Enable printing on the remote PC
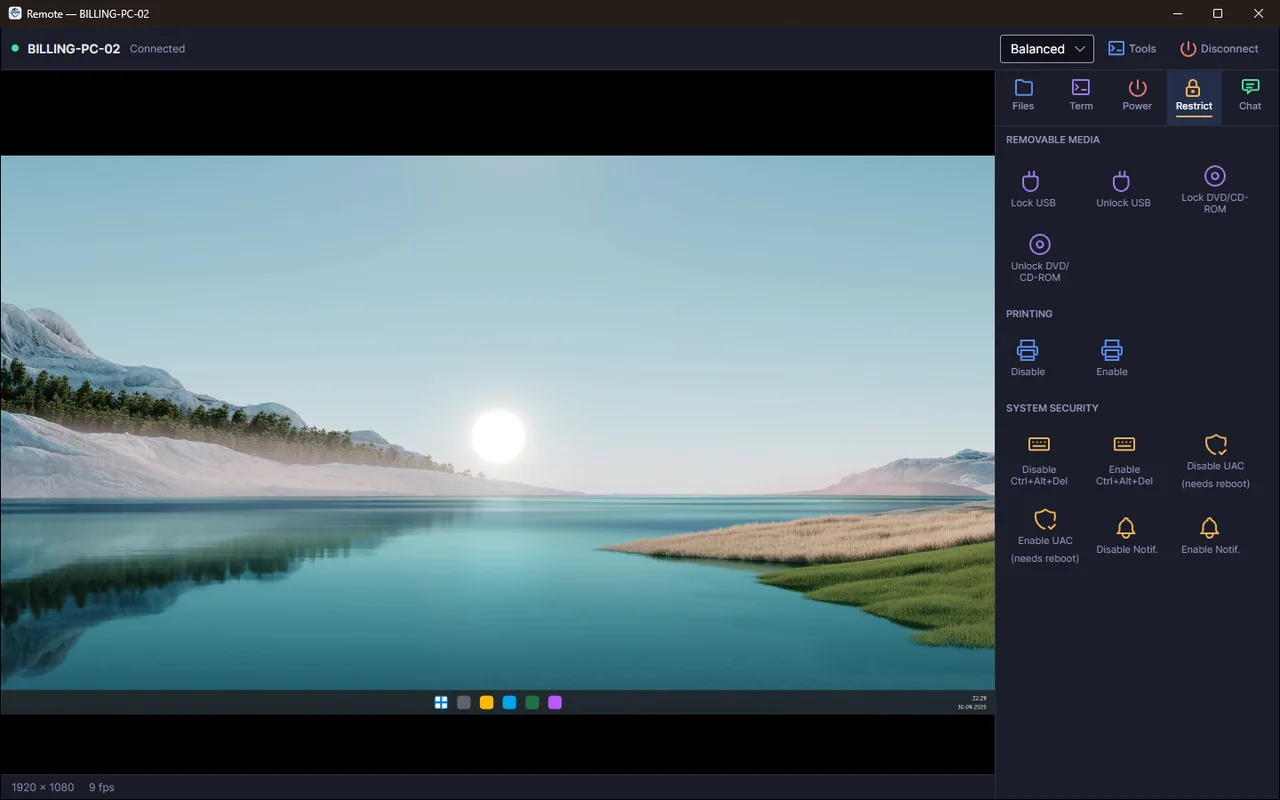 [x=1112, y=358]
